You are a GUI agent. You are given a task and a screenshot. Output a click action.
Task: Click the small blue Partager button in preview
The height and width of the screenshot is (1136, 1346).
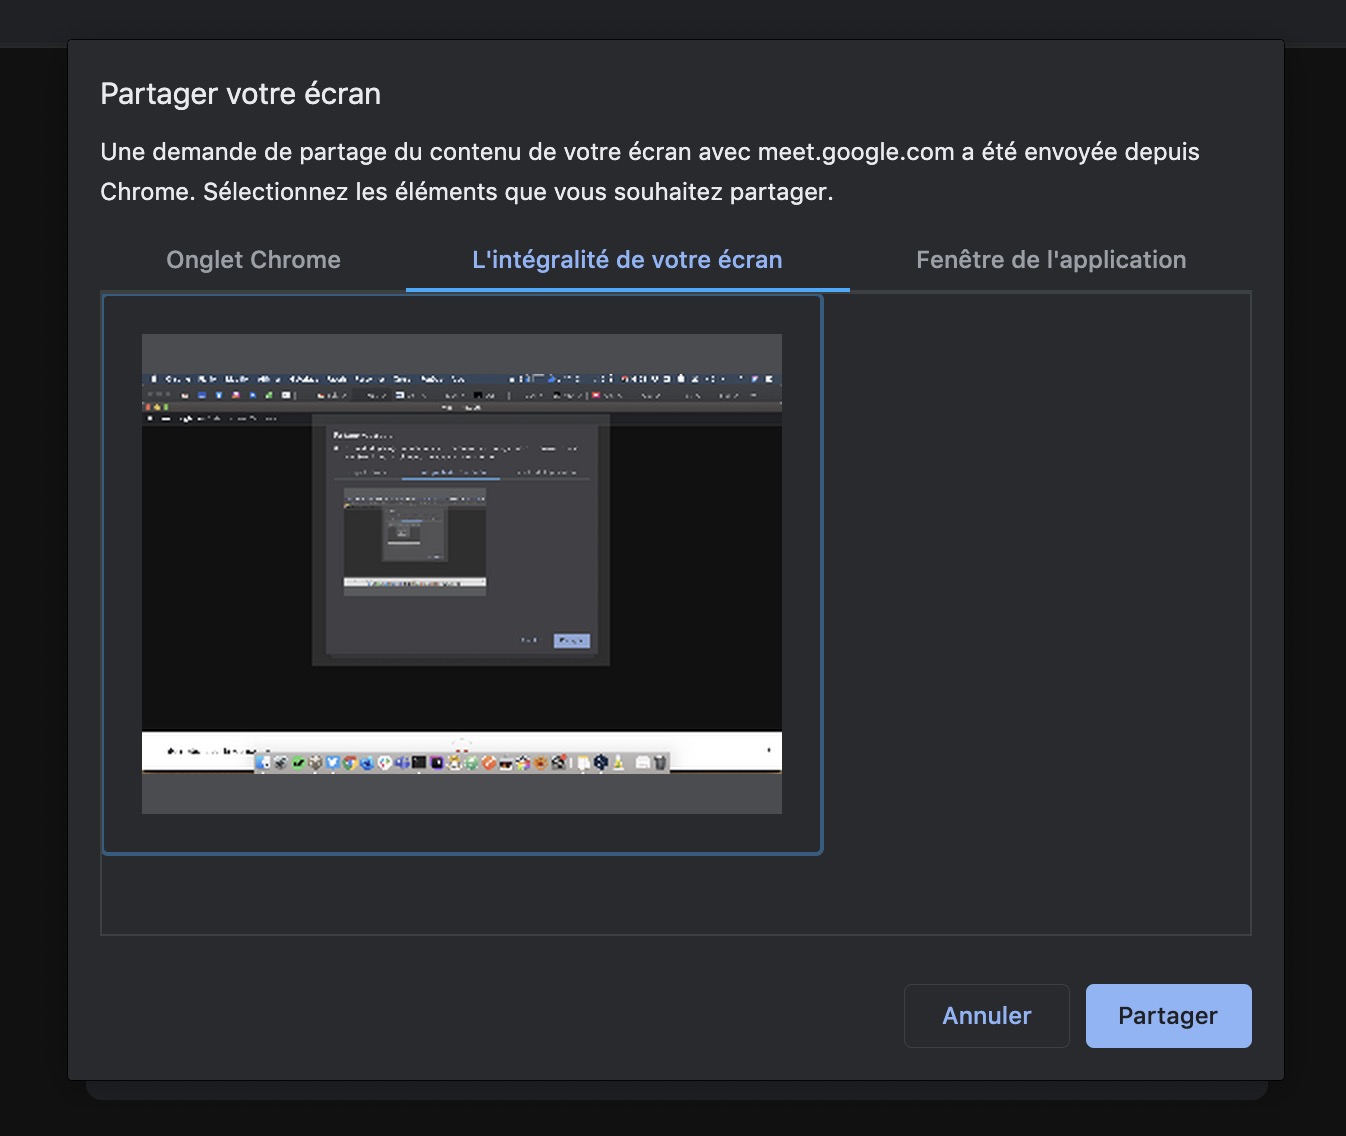[x=571, y=640]
